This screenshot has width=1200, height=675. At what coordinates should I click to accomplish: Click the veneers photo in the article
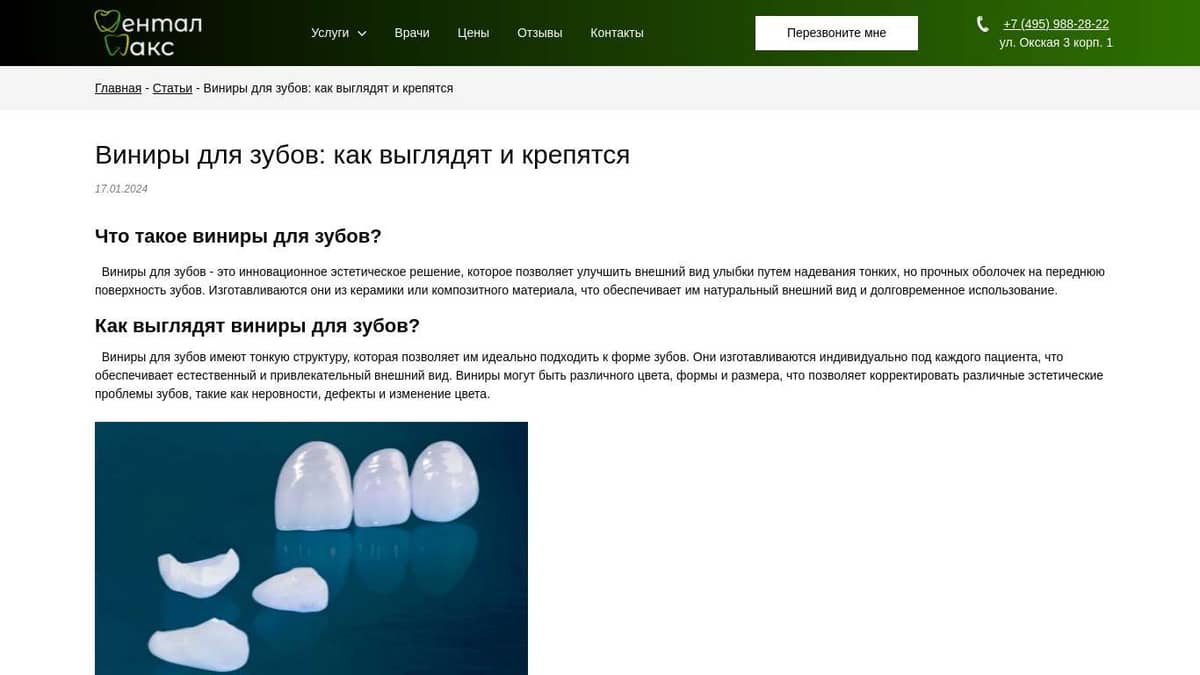coord(311,548)
